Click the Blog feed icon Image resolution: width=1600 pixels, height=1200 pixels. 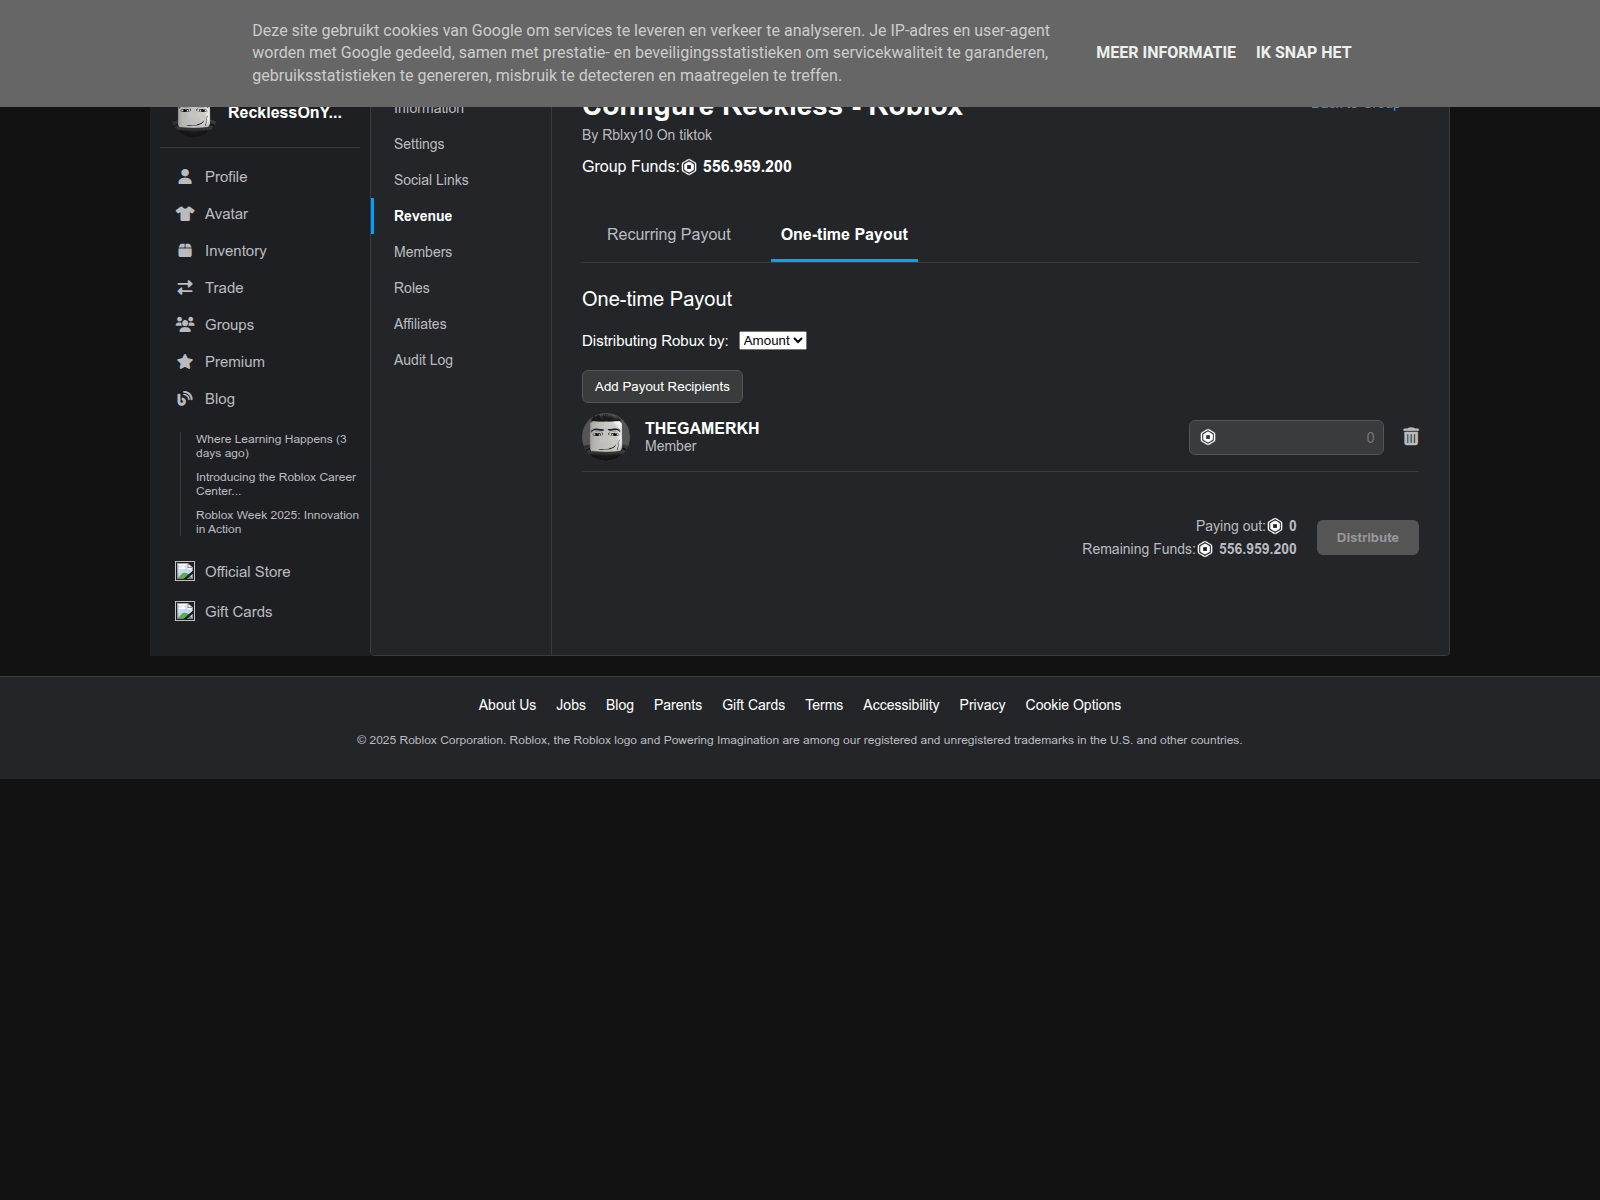(x=185, y=399)
